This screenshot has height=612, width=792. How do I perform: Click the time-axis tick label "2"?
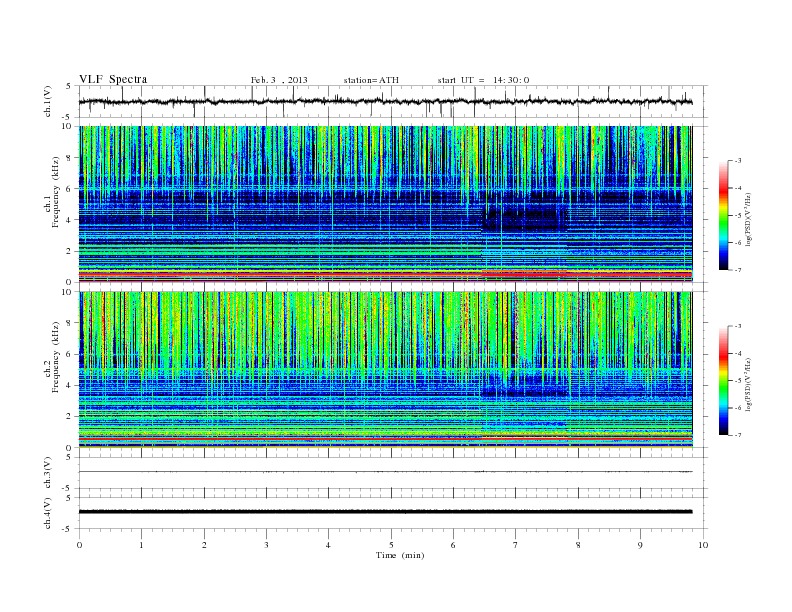[x=204, y=545]
